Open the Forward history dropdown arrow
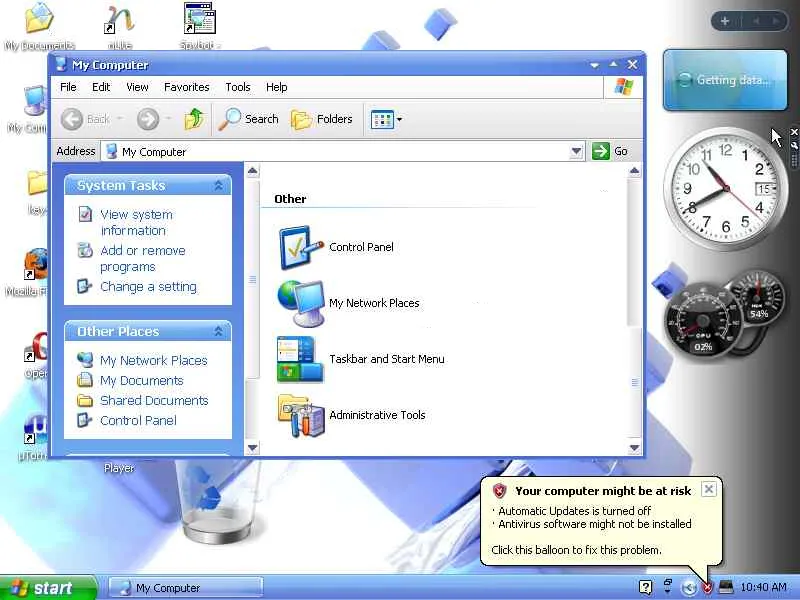Image resolution: width=800 pixels, height=600 pixels. click(x=168, y=119)
